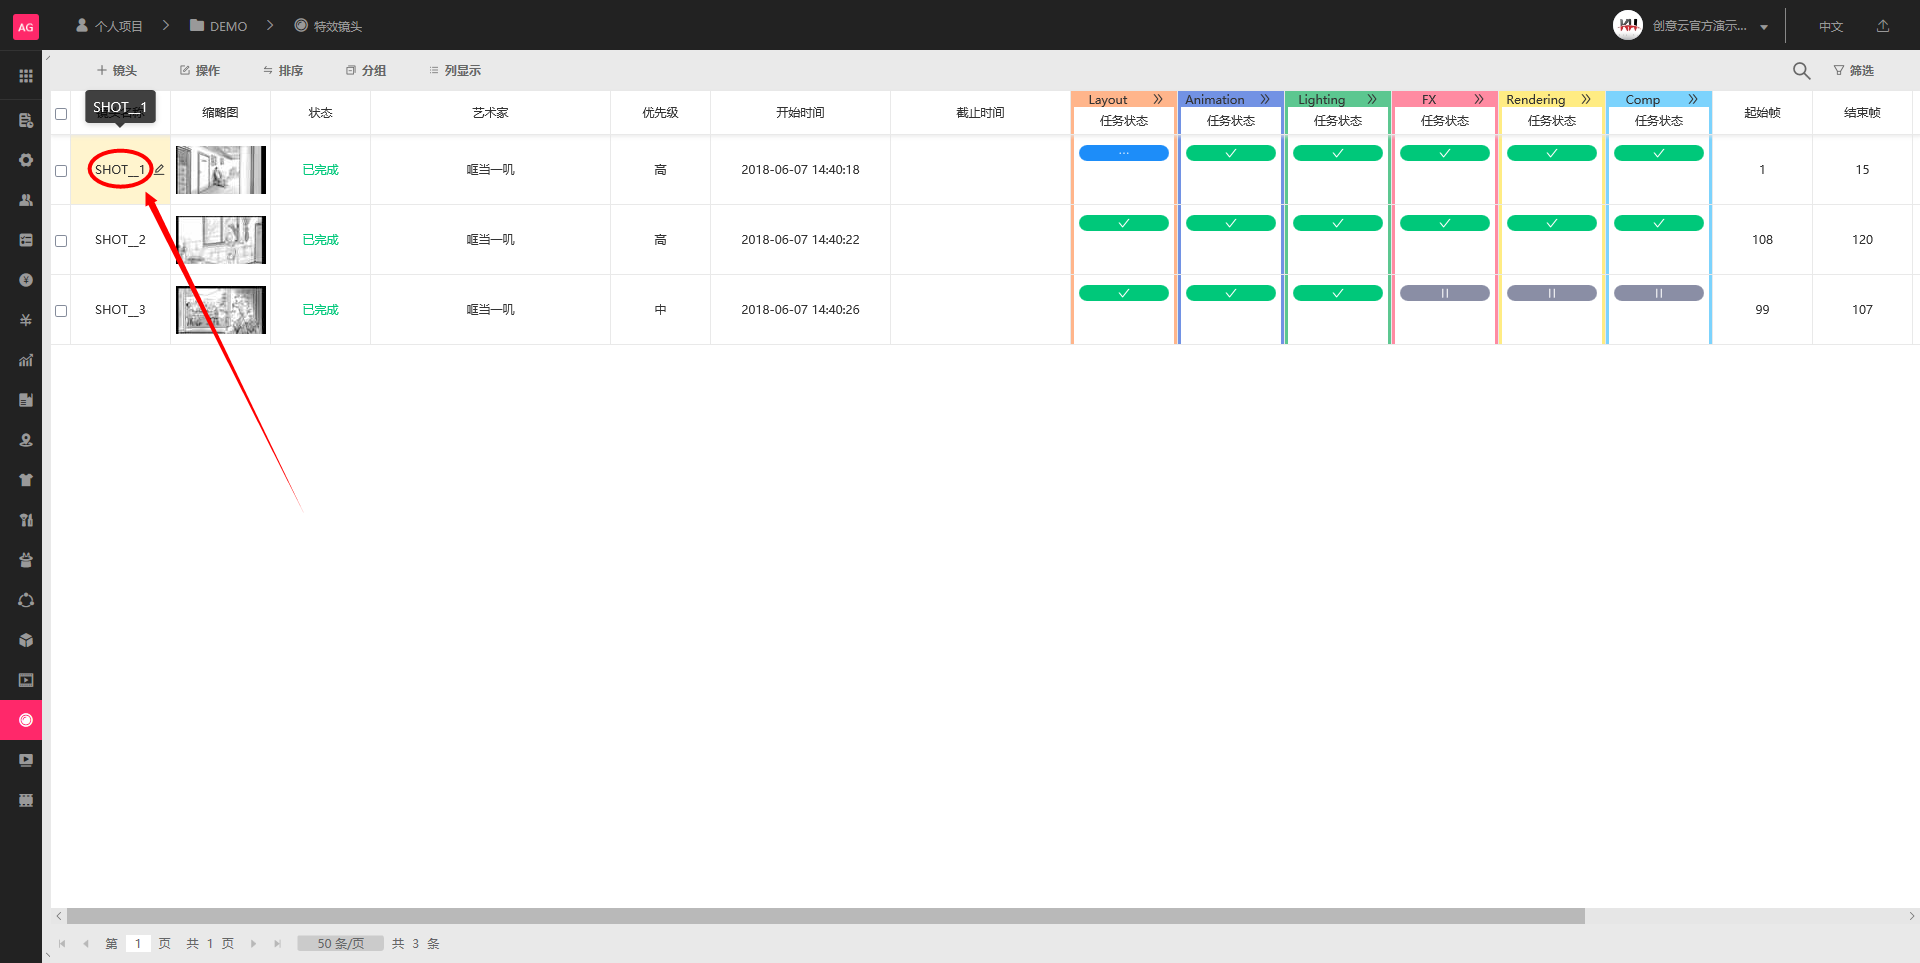Viewport: 1920px width, 963px height.
Task: Open the 50 条/页 page size dropdown
Action: pos(340,943)
